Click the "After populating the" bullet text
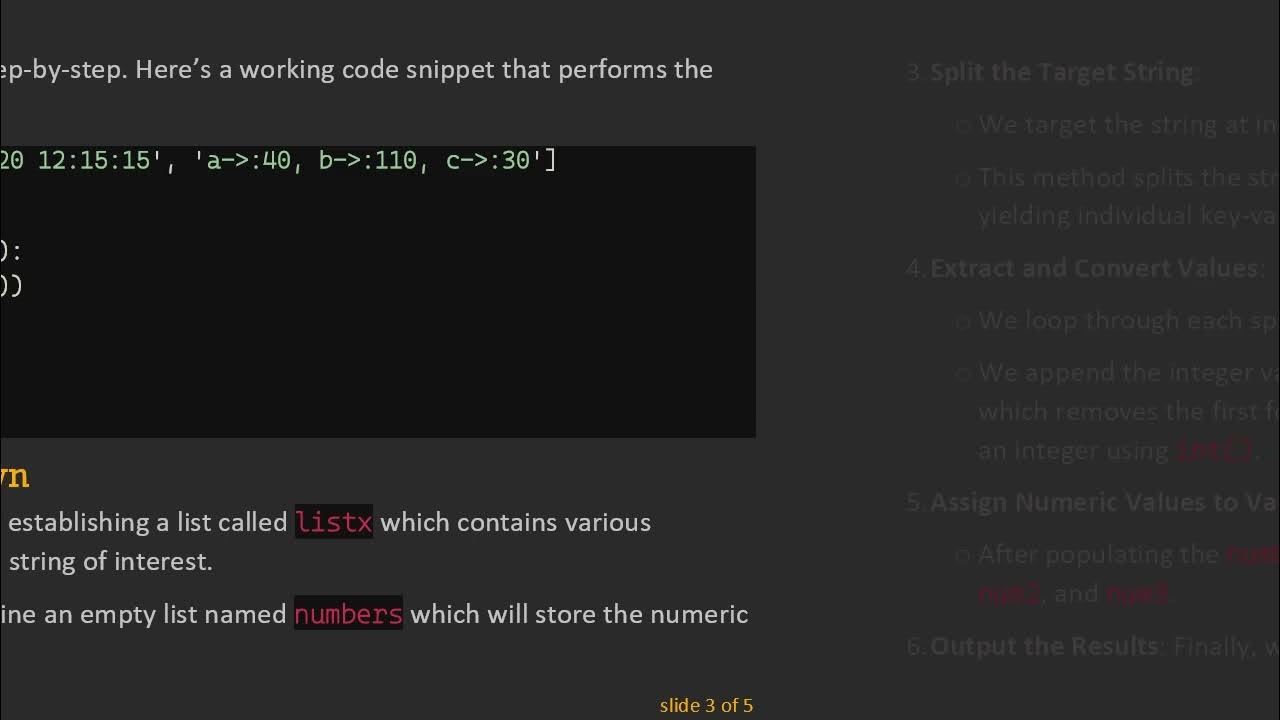The width and height of the screenshot is (1280, 720). 1098,554
